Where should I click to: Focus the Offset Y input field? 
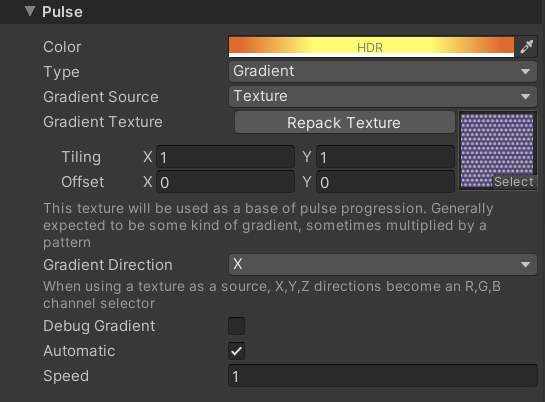click(x=385, y=182)
